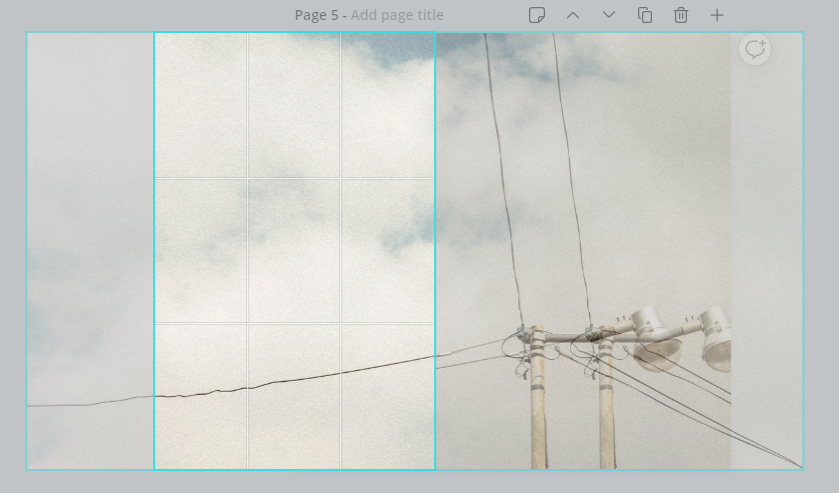Delete page with the trash icon
The width and height of the screenshot is (839, 493).
(681, 15)
